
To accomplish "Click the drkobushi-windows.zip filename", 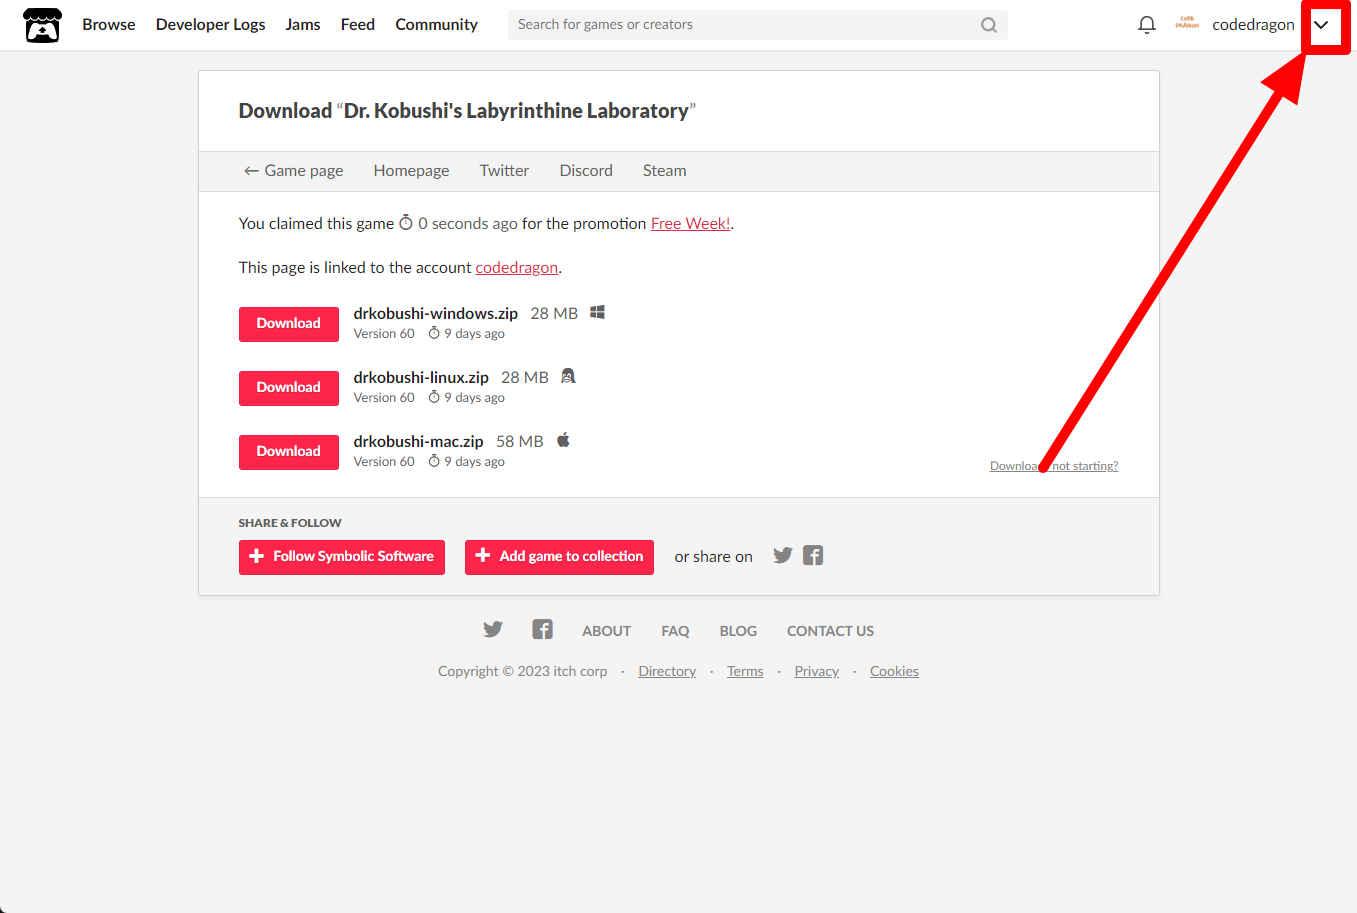I will [435, 313].
